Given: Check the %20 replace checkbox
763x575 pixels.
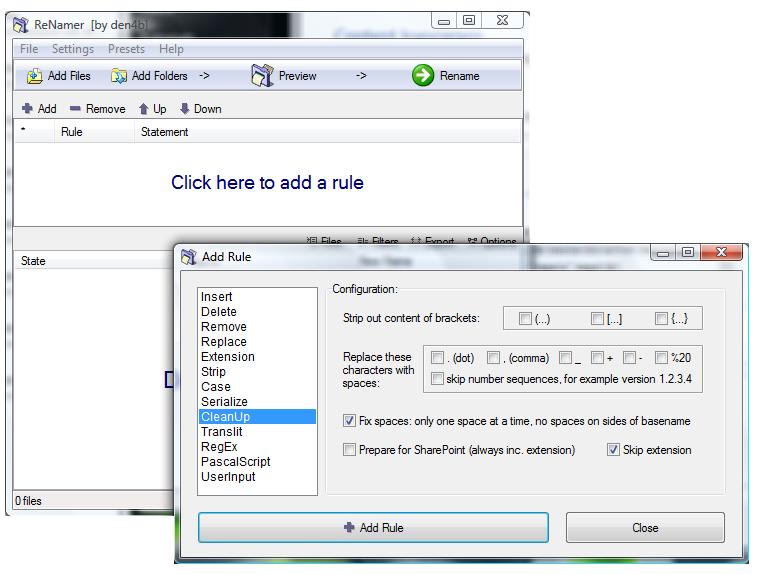Looking at the screenshot, I should (661, 358).
